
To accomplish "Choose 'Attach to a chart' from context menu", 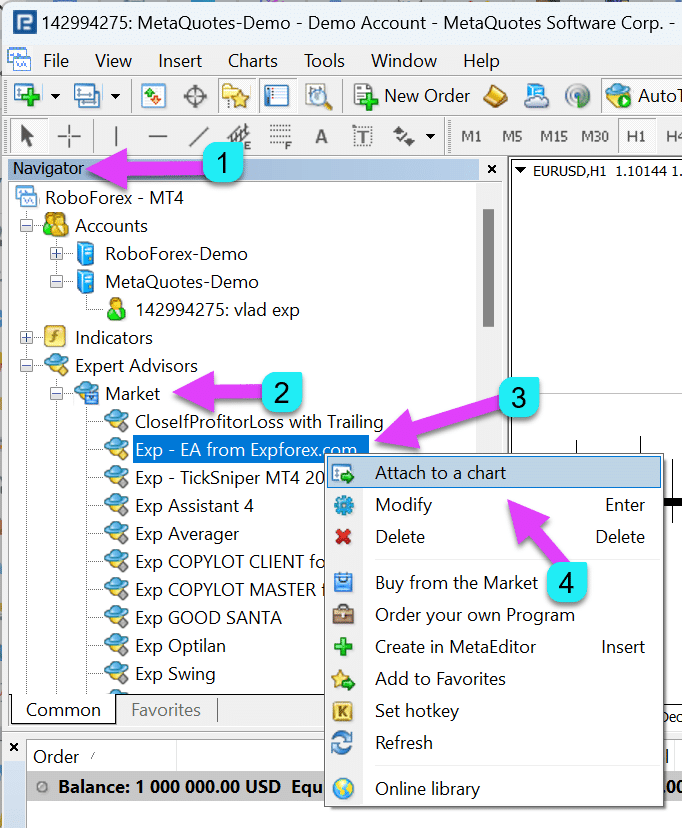I will (440, 473).
